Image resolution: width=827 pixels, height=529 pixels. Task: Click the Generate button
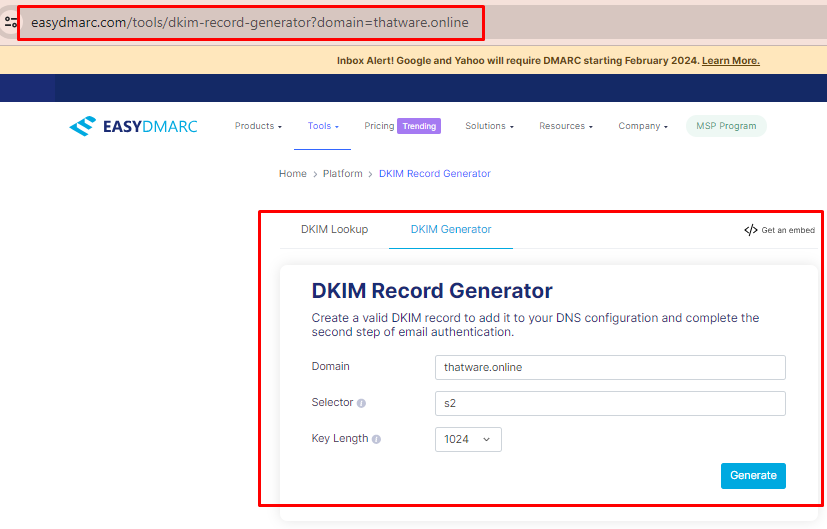(x=753, y=476)
